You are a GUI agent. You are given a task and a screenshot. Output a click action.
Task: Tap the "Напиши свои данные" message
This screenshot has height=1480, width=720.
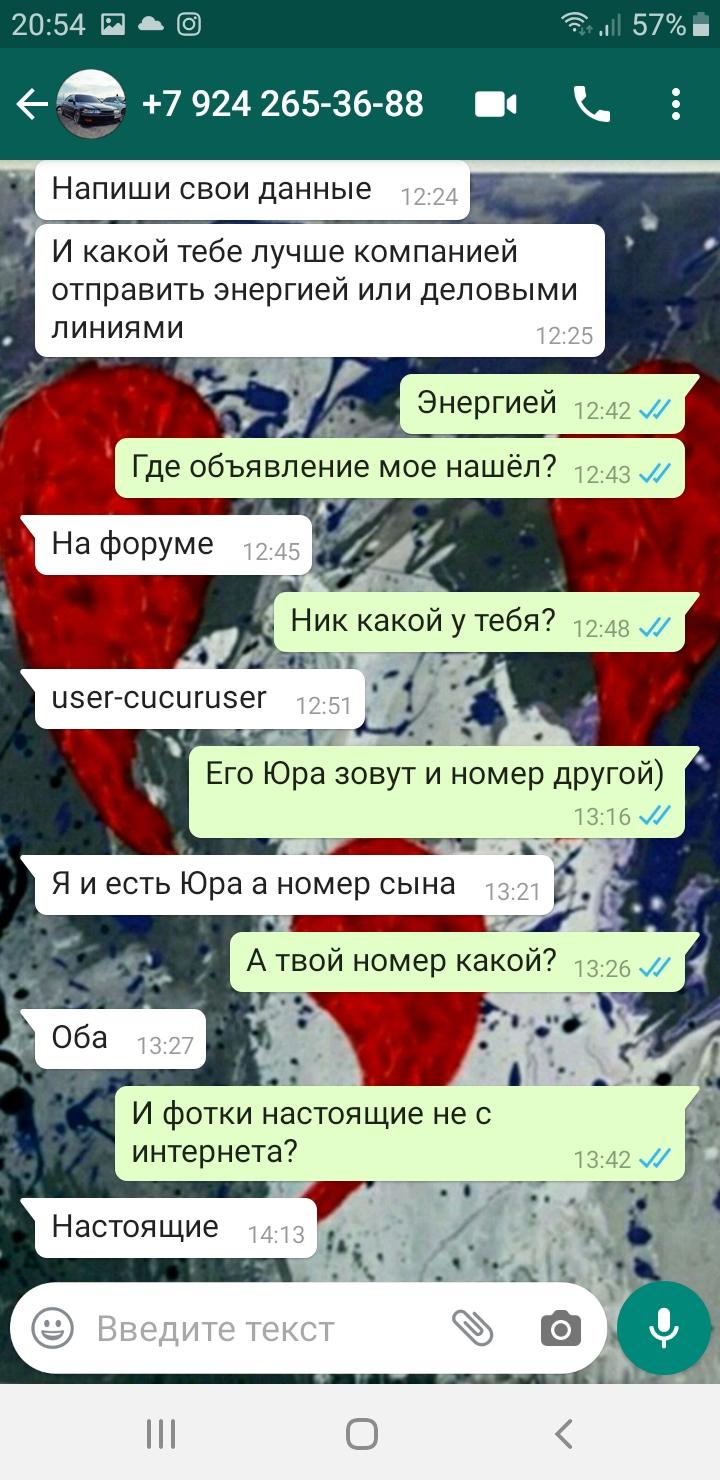click(x=252, y=190)
